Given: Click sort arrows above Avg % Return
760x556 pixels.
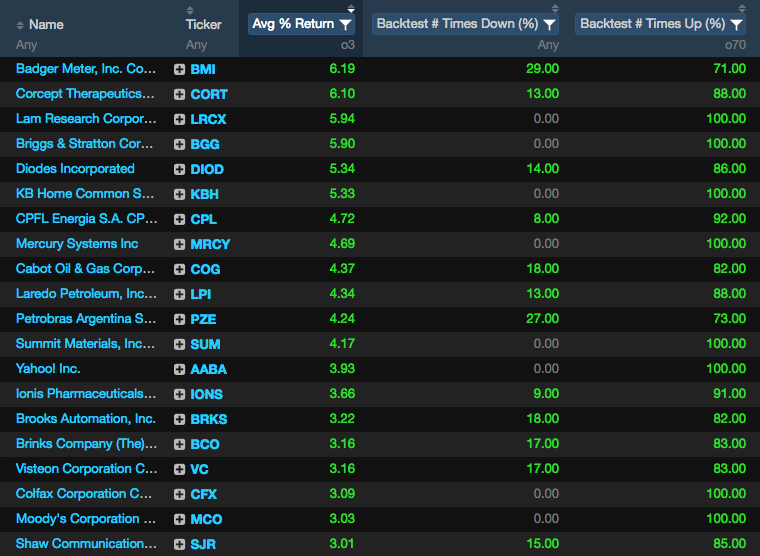Looking at the screenshot, I should (351, 8).
